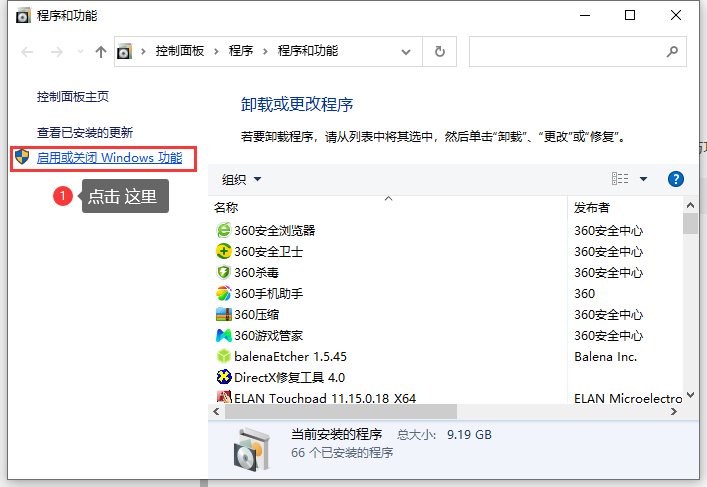Select ELAN Touchpad 11.15.0.18 X64 entry

(325, 398)
